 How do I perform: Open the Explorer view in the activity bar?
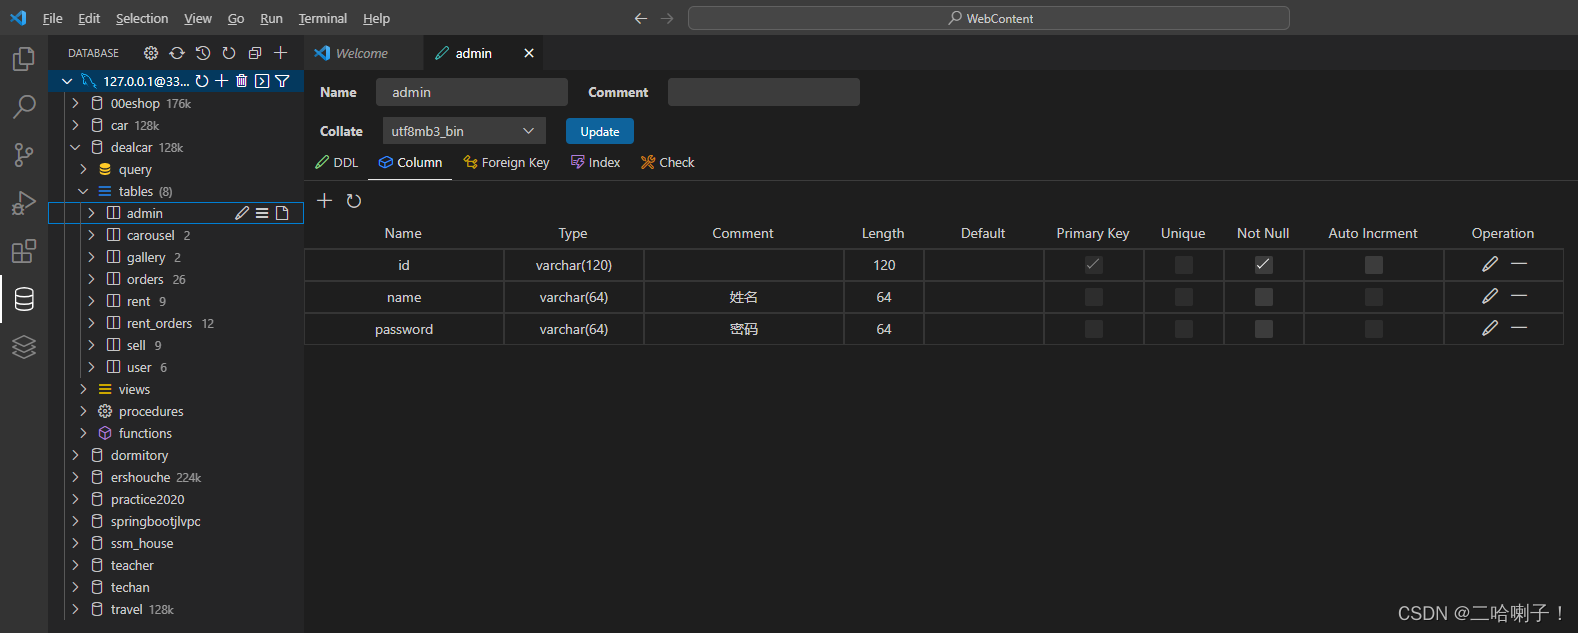click(24, 60)
